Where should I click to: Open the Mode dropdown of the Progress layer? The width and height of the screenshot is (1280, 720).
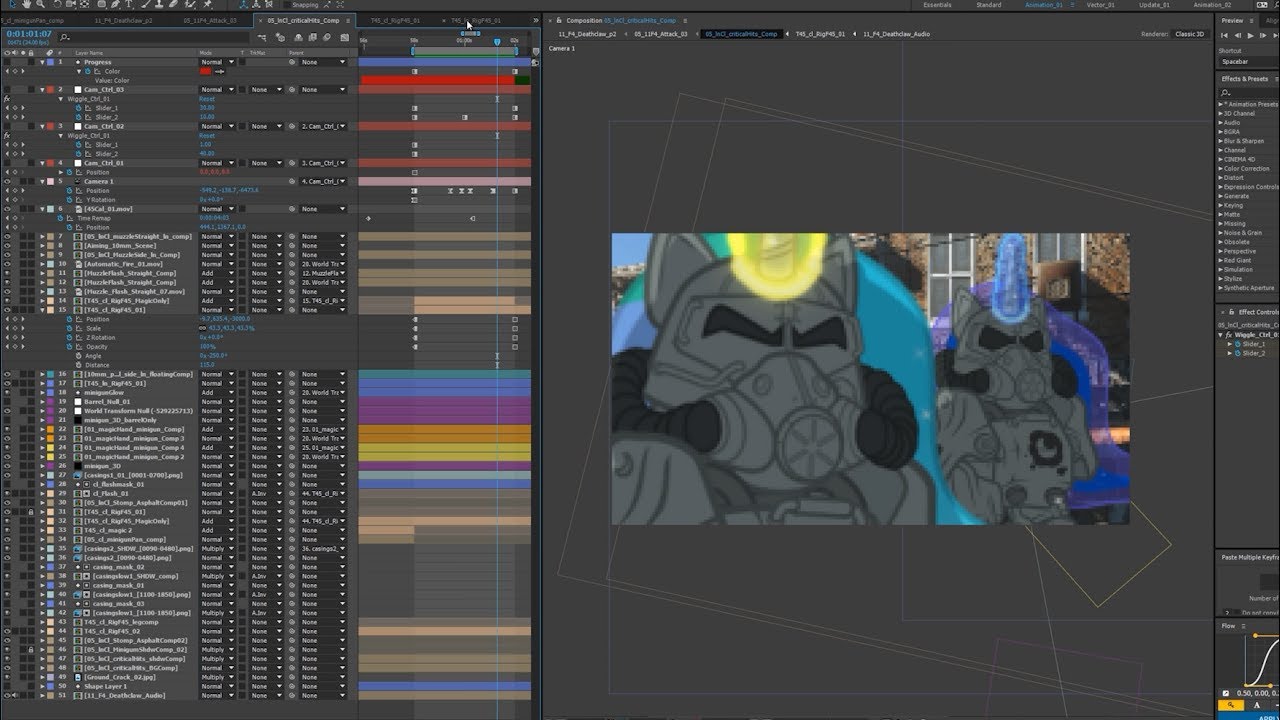click(217, 62)
